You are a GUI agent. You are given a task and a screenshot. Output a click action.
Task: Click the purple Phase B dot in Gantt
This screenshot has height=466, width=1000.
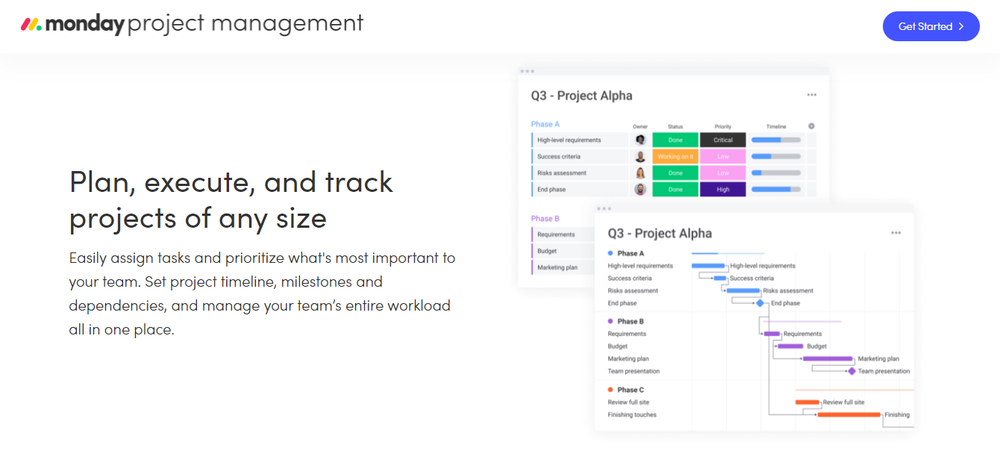[610, 321]
